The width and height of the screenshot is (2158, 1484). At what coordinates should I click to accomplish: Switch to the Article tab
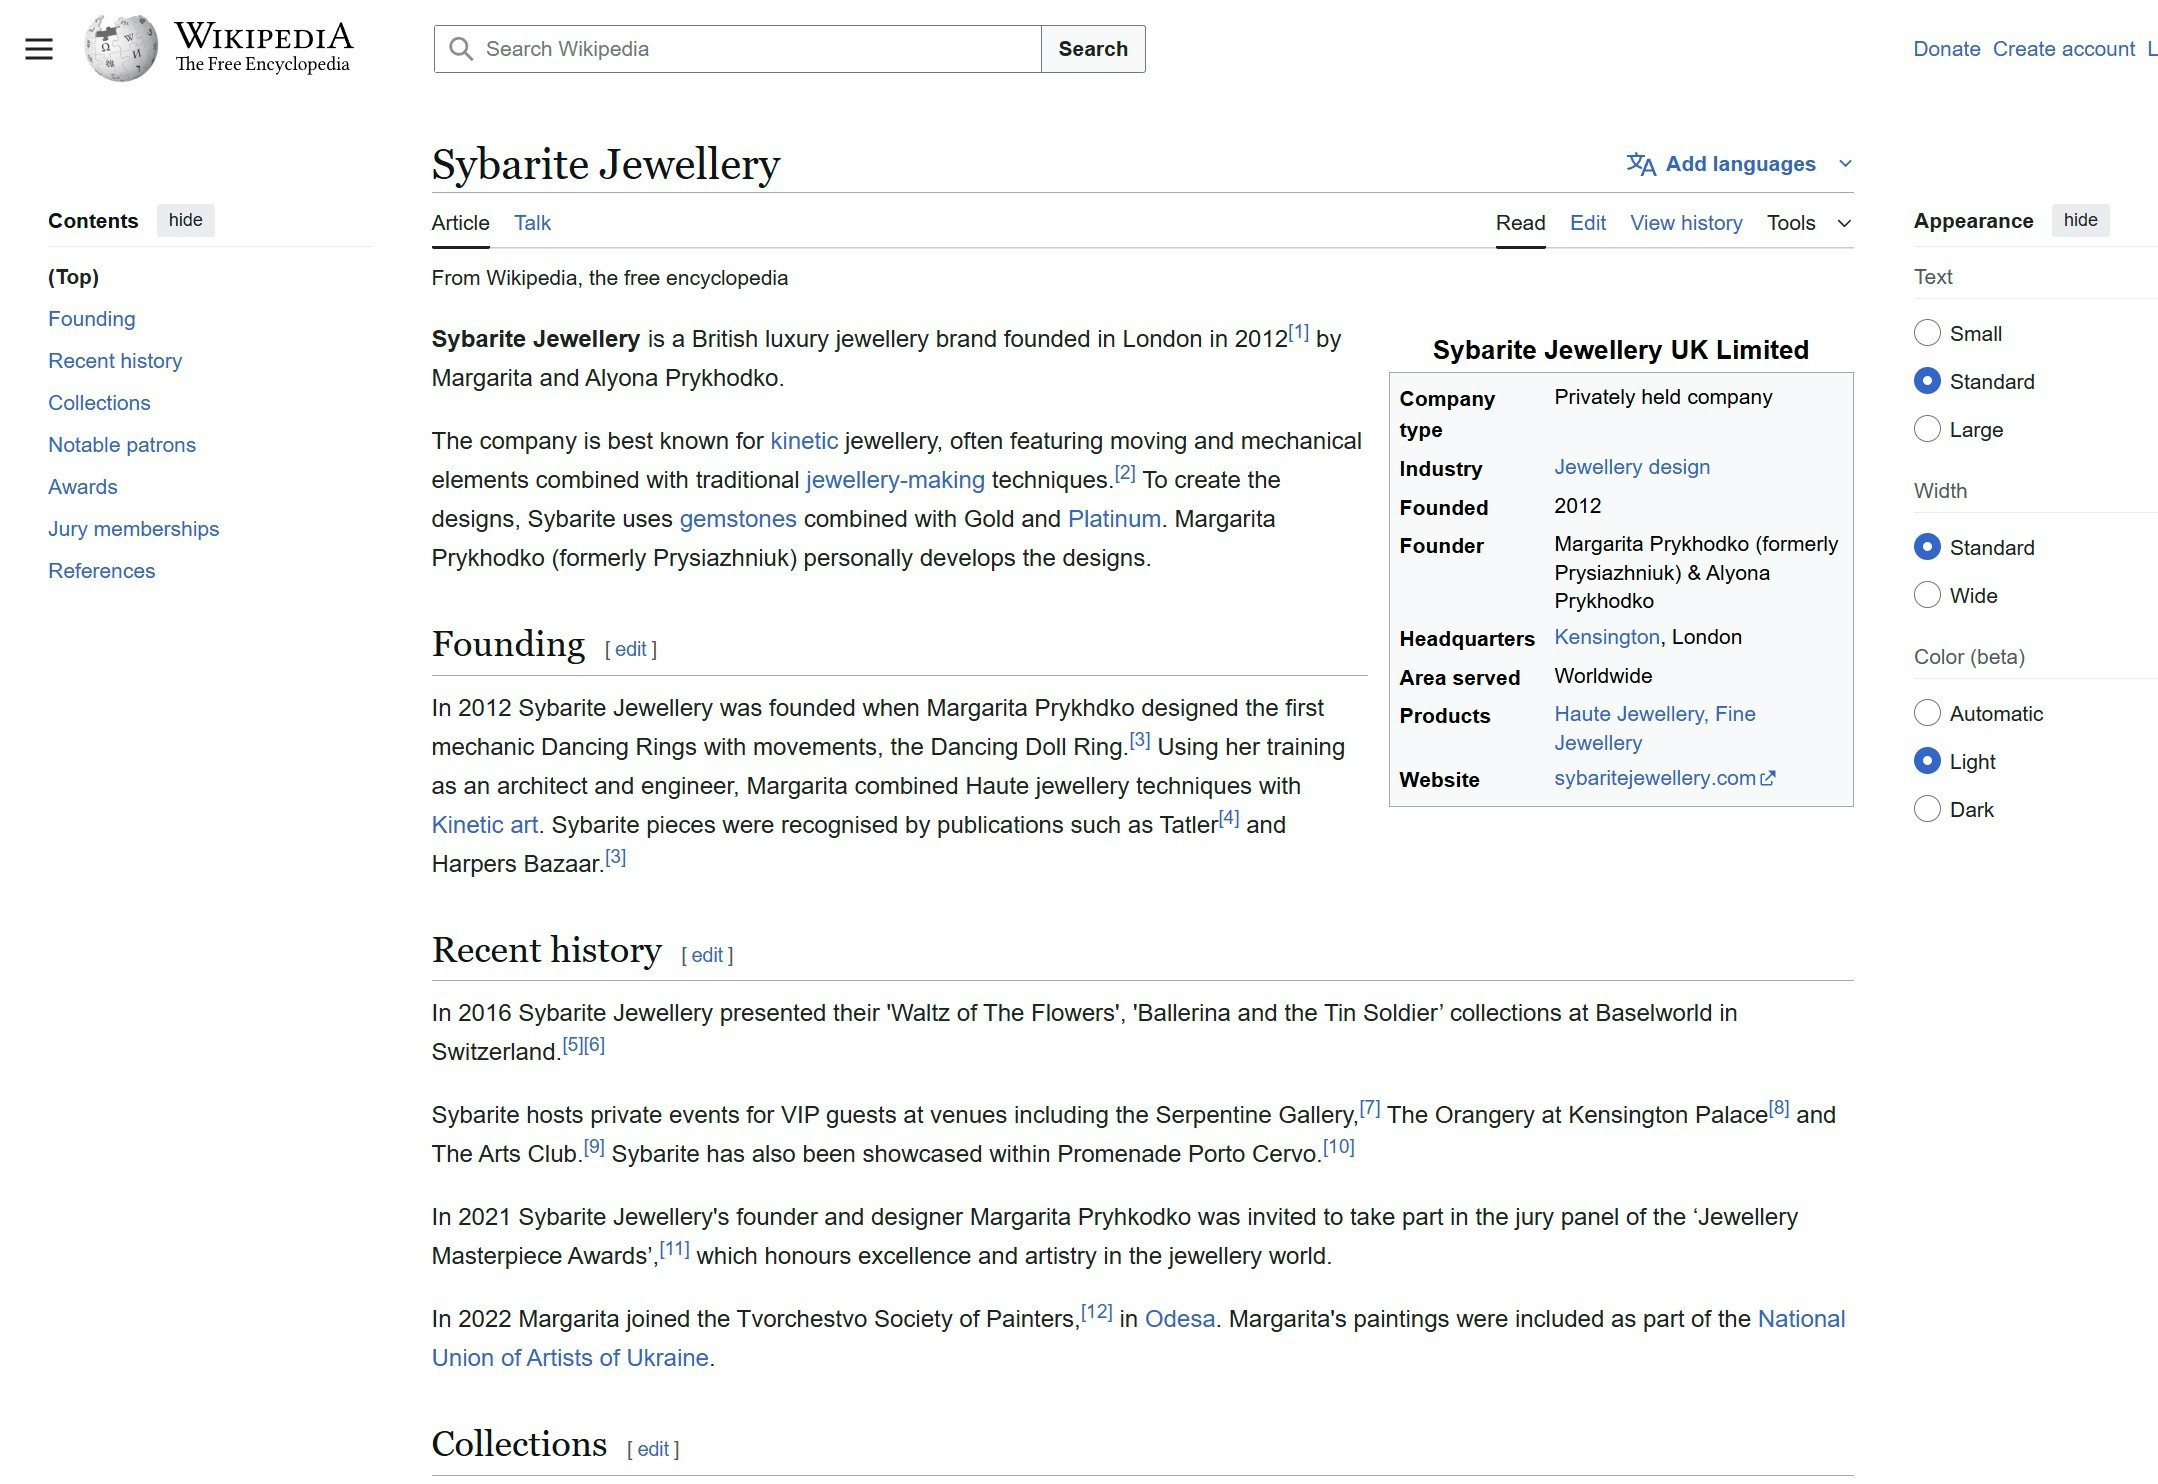click(460, 223)
